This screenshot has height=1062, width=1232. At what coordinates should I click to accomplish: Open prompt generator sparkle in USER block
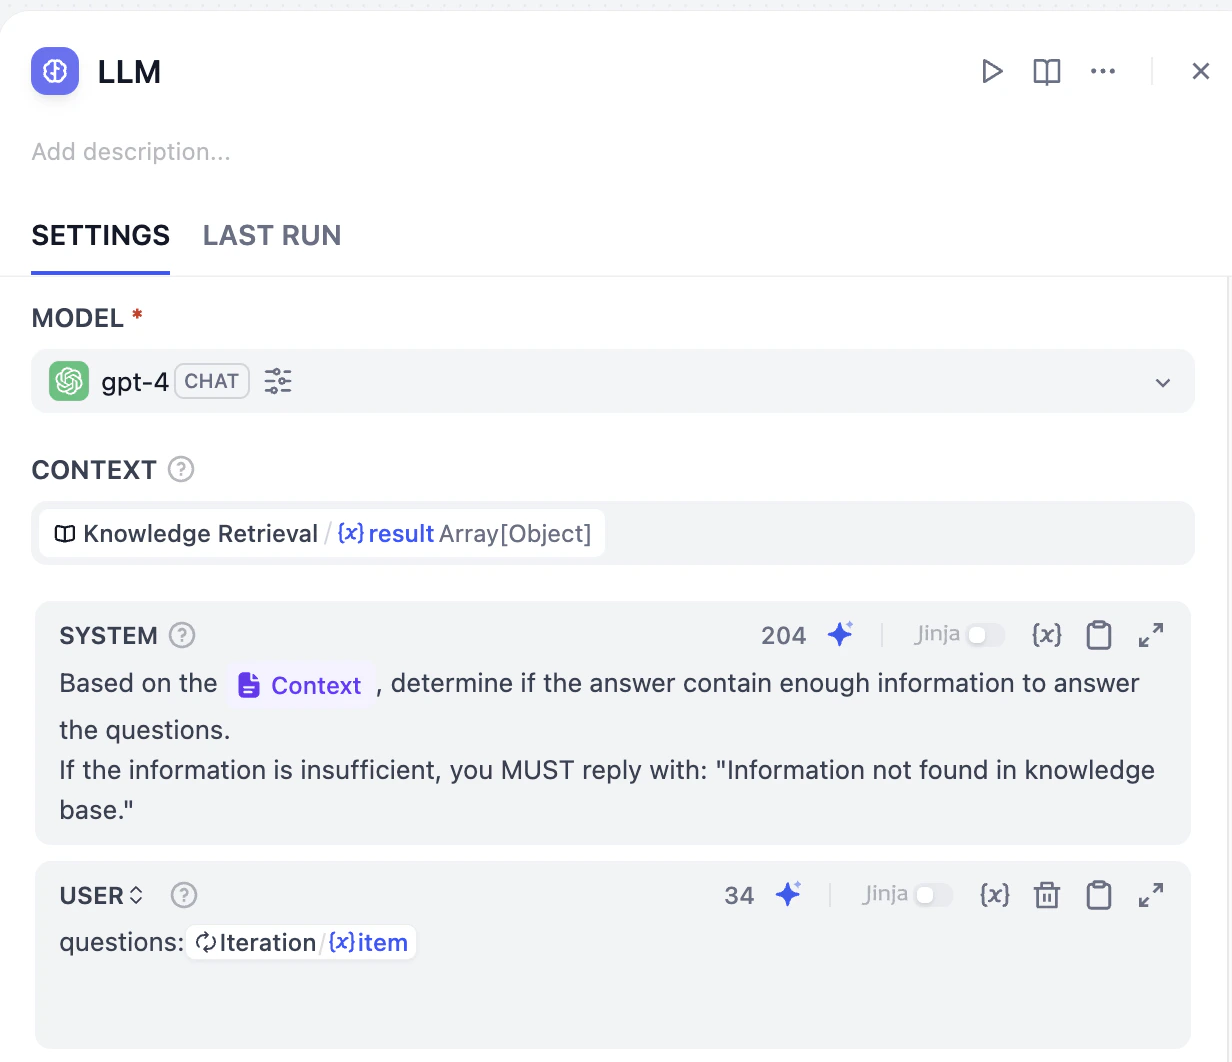pyautogui.click(x=789, y=894)
